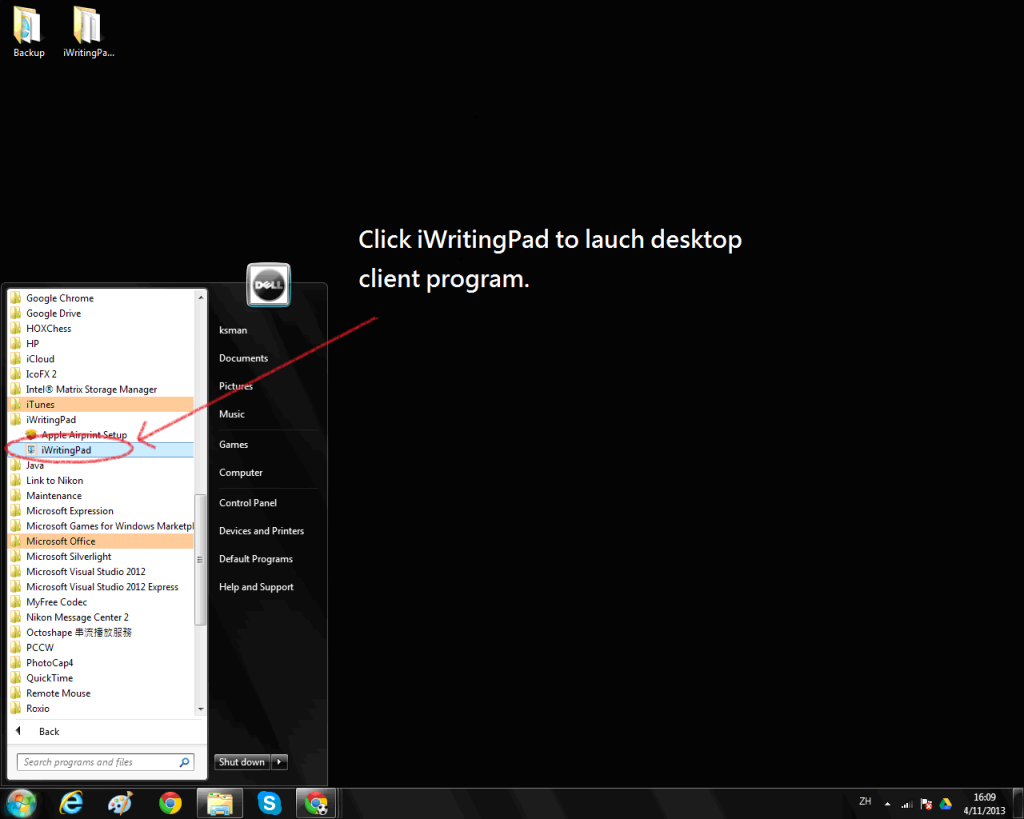The width and height of the screenshot is (1024, 819).
Task: Click the Dell user account picture
Action: (268, 285)
